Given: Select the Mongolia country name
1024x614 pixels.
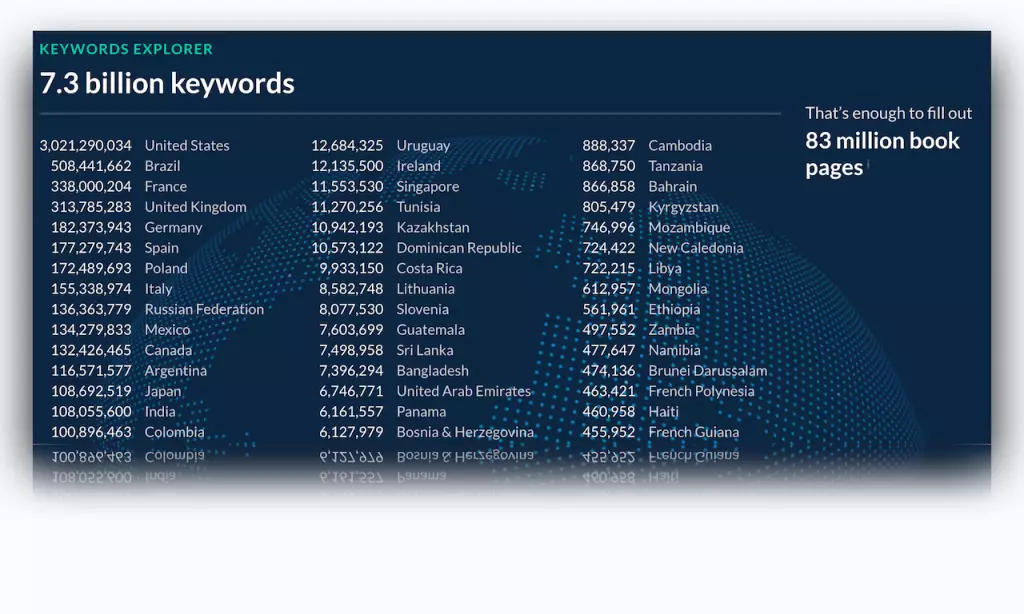Looking at the screenshot, I should [x=677, y=289].
